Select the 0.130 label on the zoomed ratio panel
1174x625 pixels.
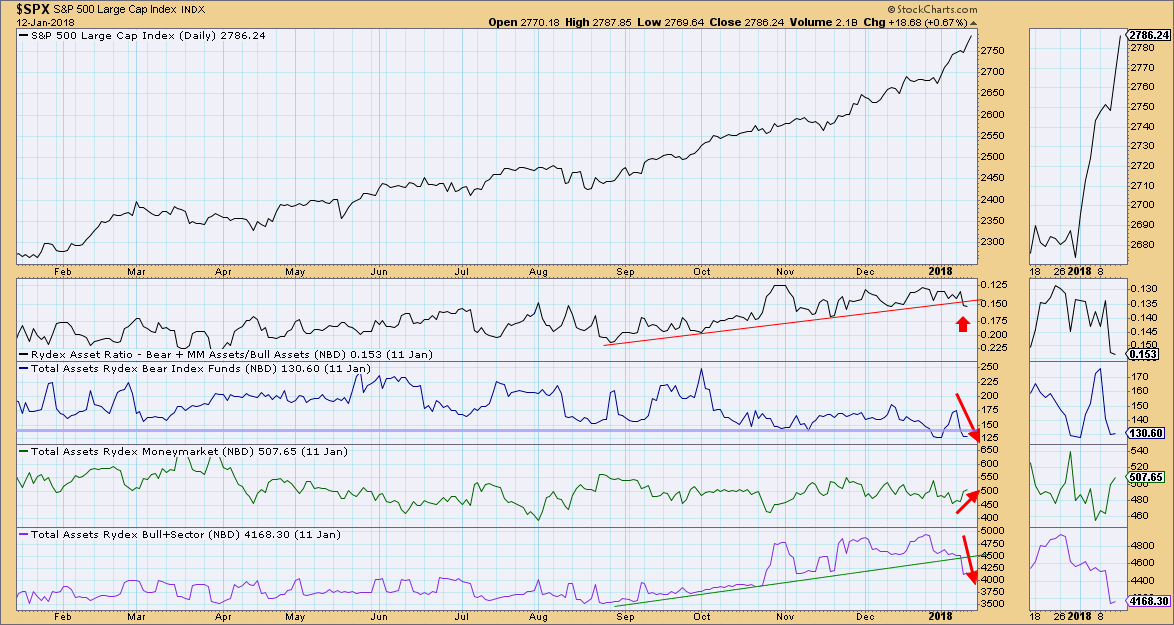click(1143, 289)
